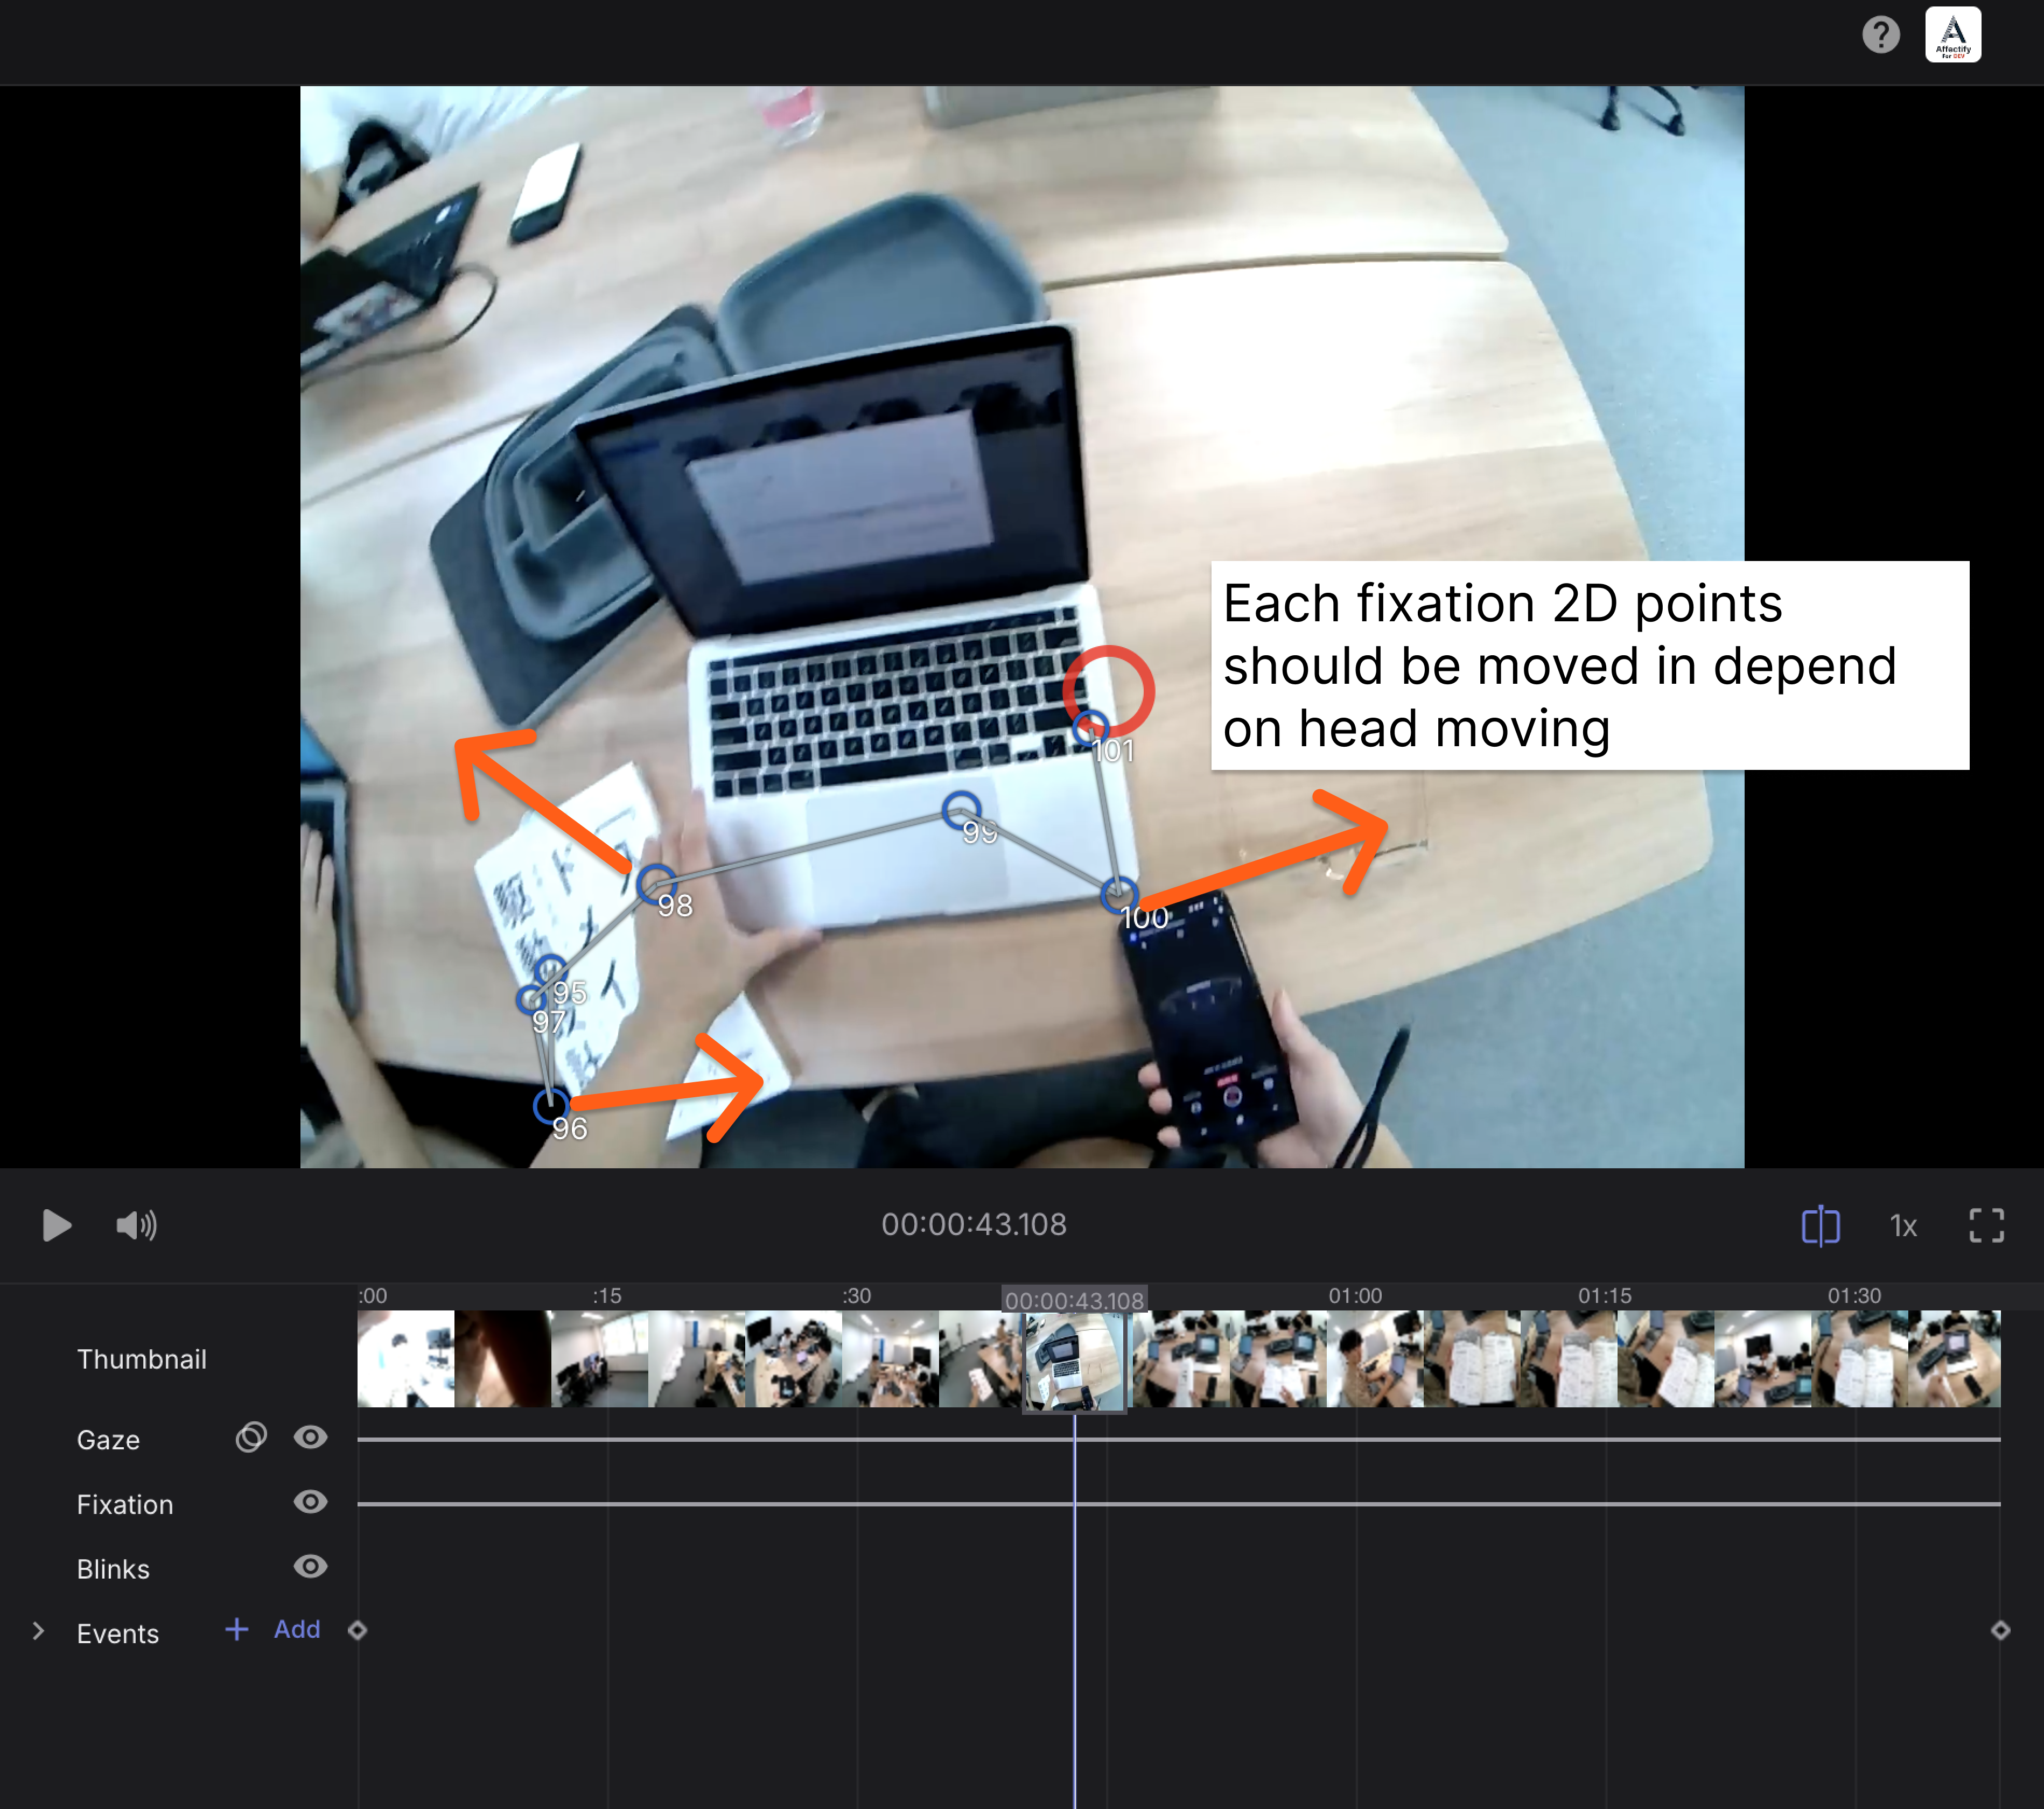Hide the Fixation track visibility
Screen dimensions: 2044x1809
click(x=311, y=1502)
